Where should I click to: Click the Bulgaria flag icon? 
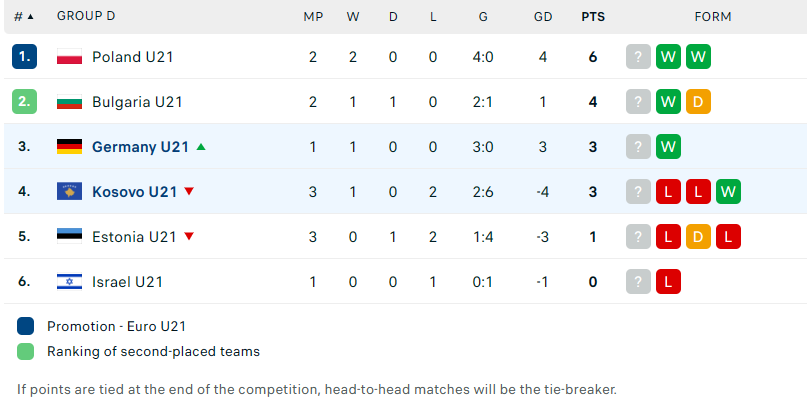[69, 102]
